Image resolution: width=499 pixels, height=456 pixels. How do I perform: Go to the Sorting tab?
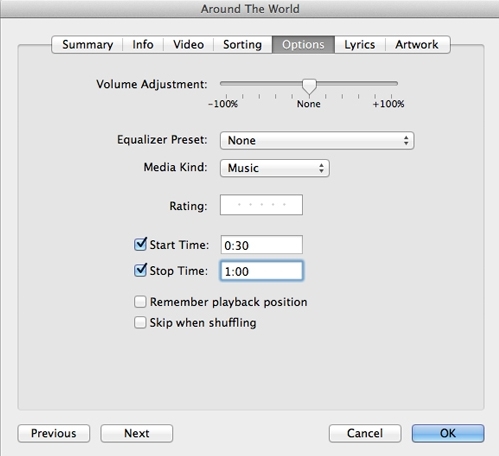242,45
